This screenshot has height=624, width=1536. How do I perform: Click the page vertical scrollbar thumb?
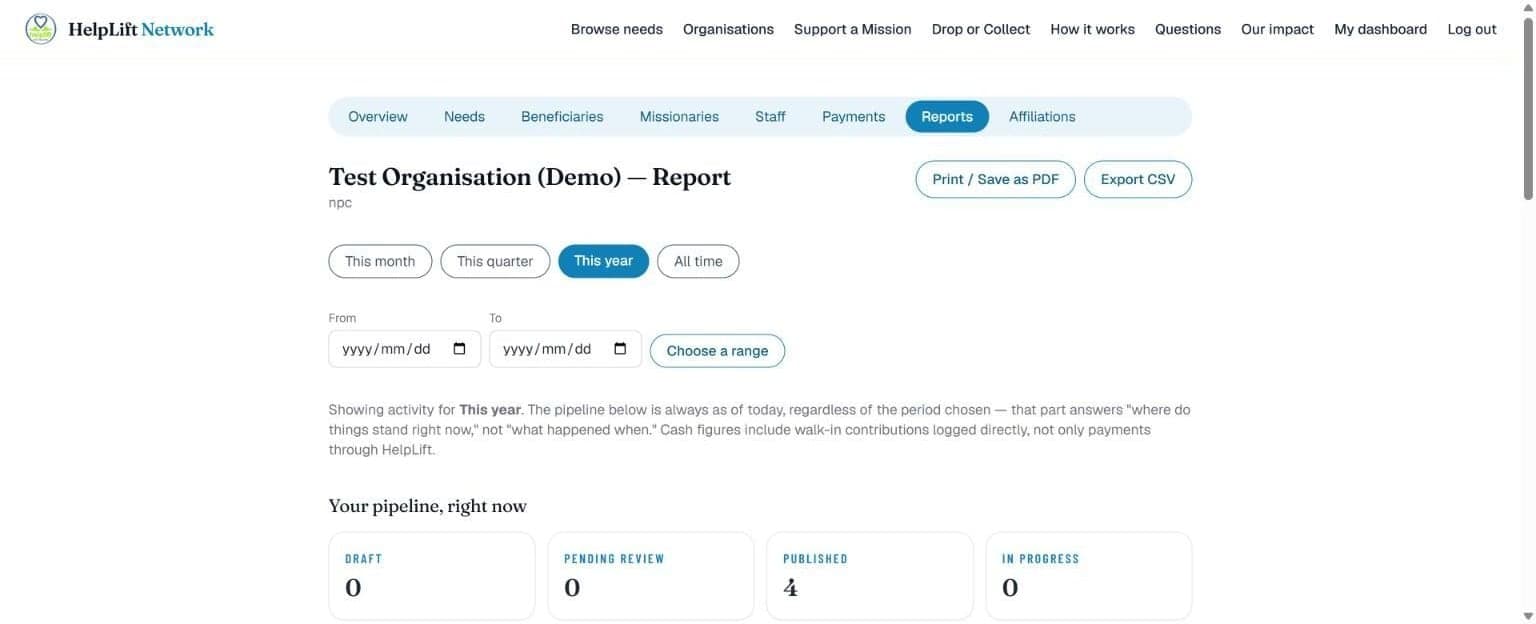click(1528, 110)
